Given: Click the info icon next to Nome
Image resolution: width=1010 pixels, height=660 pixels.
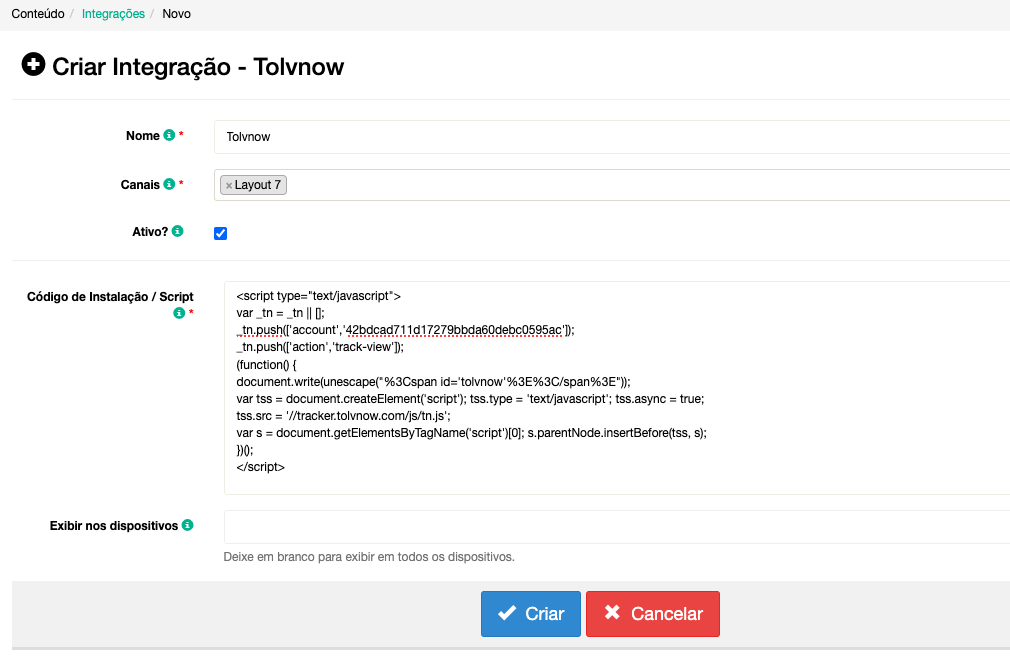Looking at the screenshot, I should click(169, 135).
